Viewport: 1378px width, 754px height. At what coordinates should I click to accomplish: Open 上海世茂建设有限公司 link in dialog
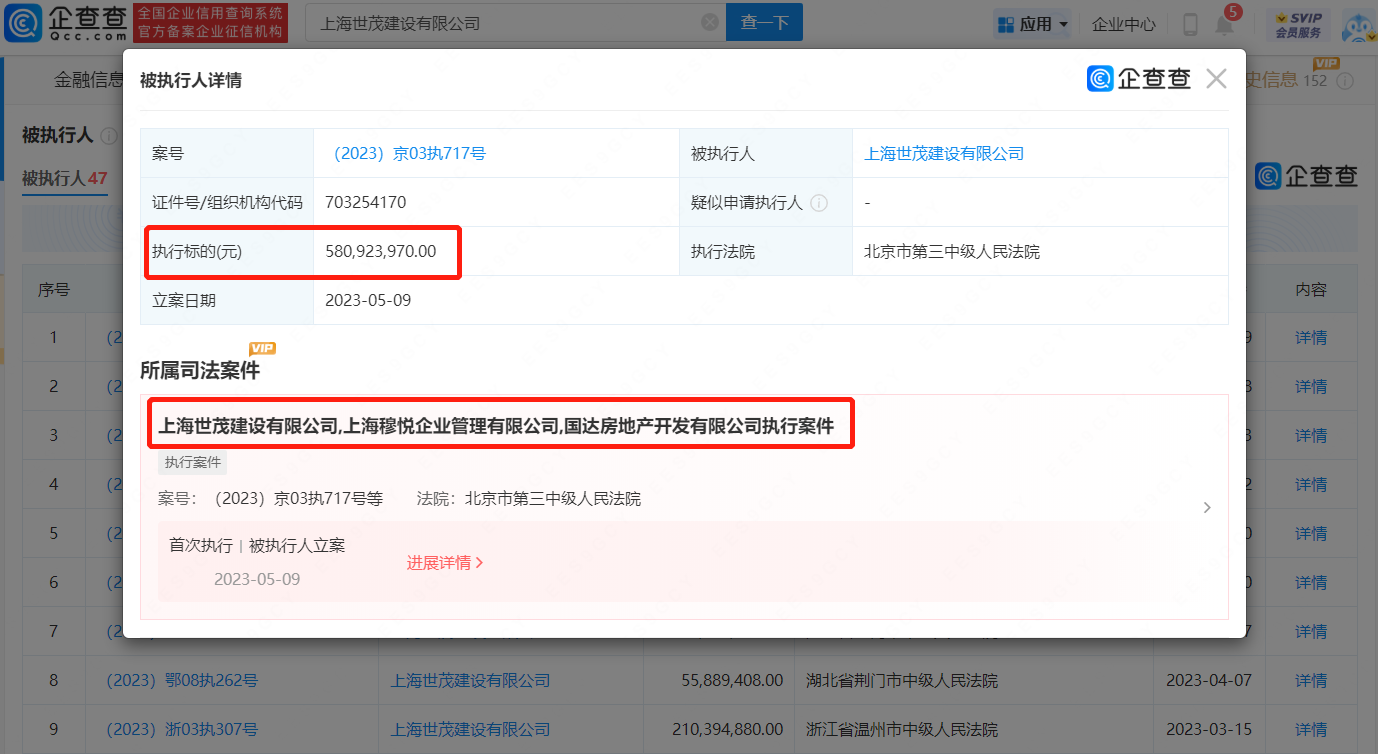(x=944, y=154)
